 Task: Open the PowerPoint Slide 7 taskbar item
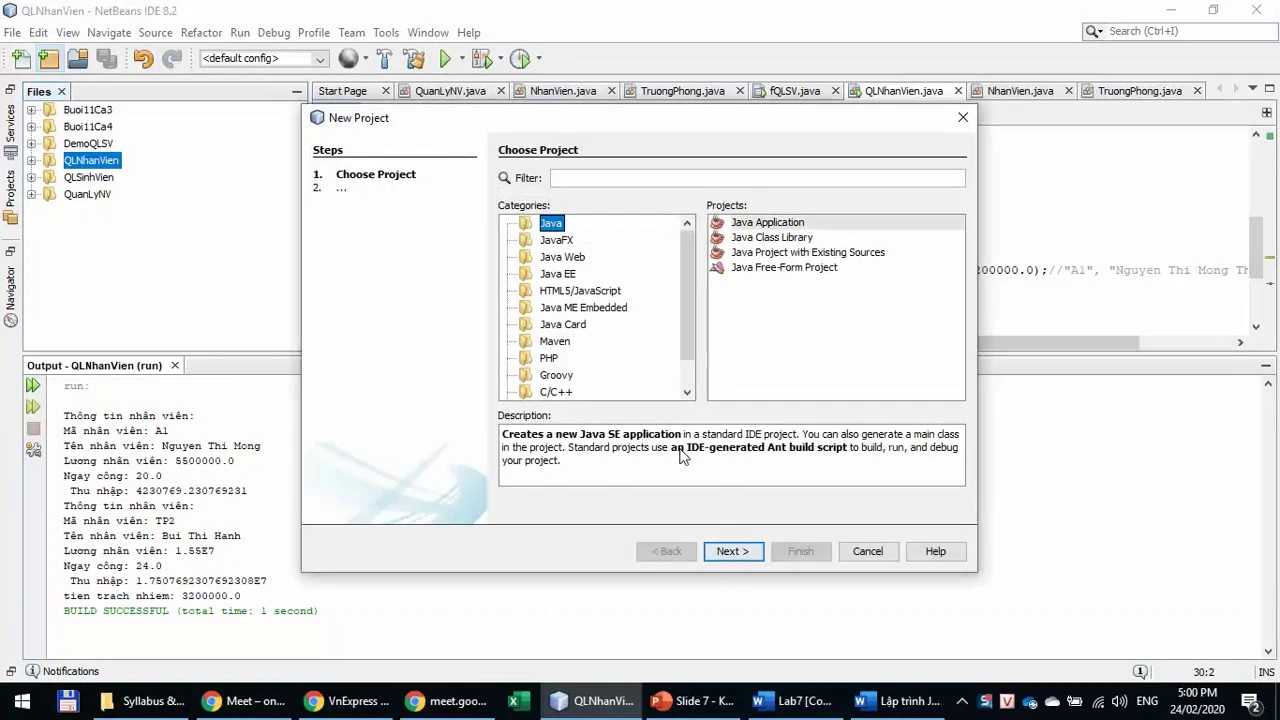692,701
